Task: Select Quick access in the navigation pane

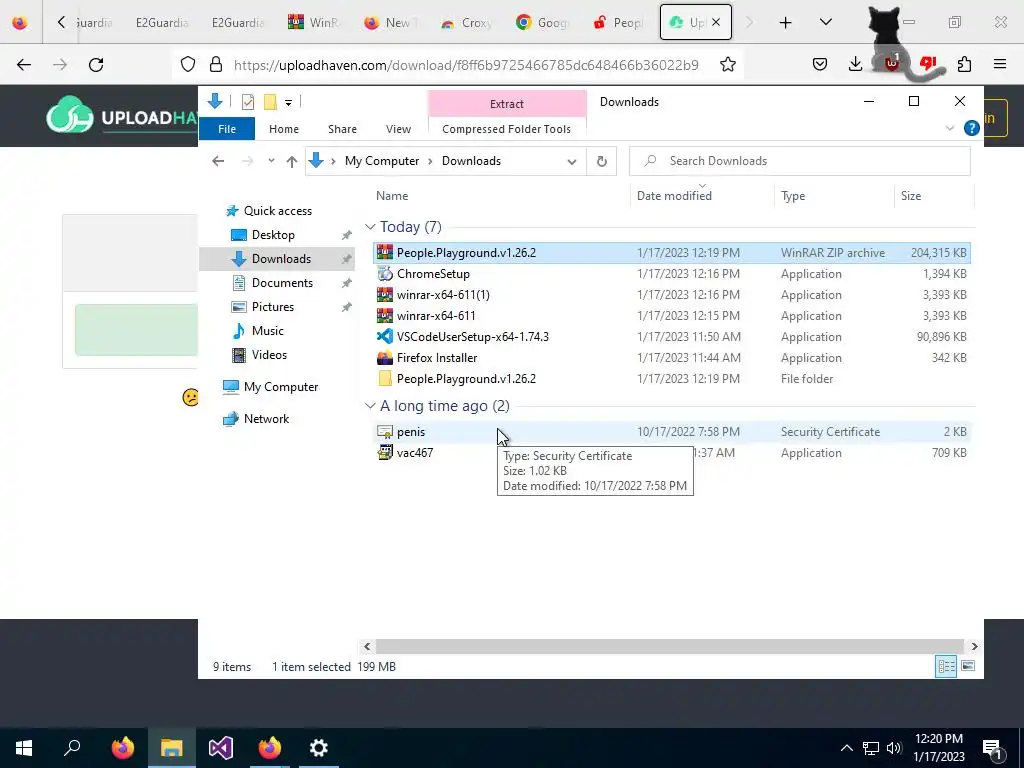Action: [278, 211]
